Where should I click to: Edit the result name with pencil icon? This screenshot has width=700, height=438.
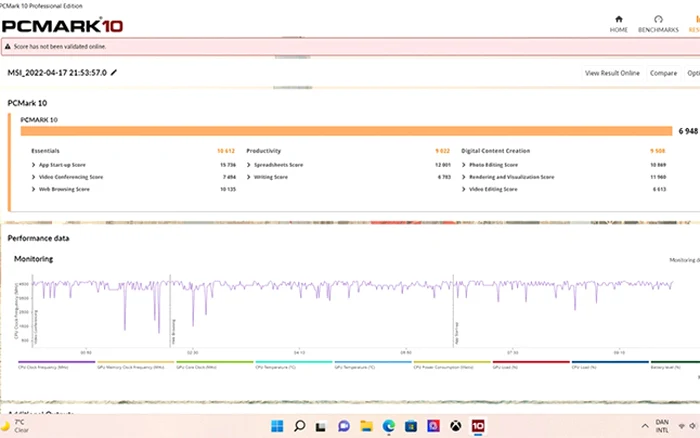click(x=114, y=72)
